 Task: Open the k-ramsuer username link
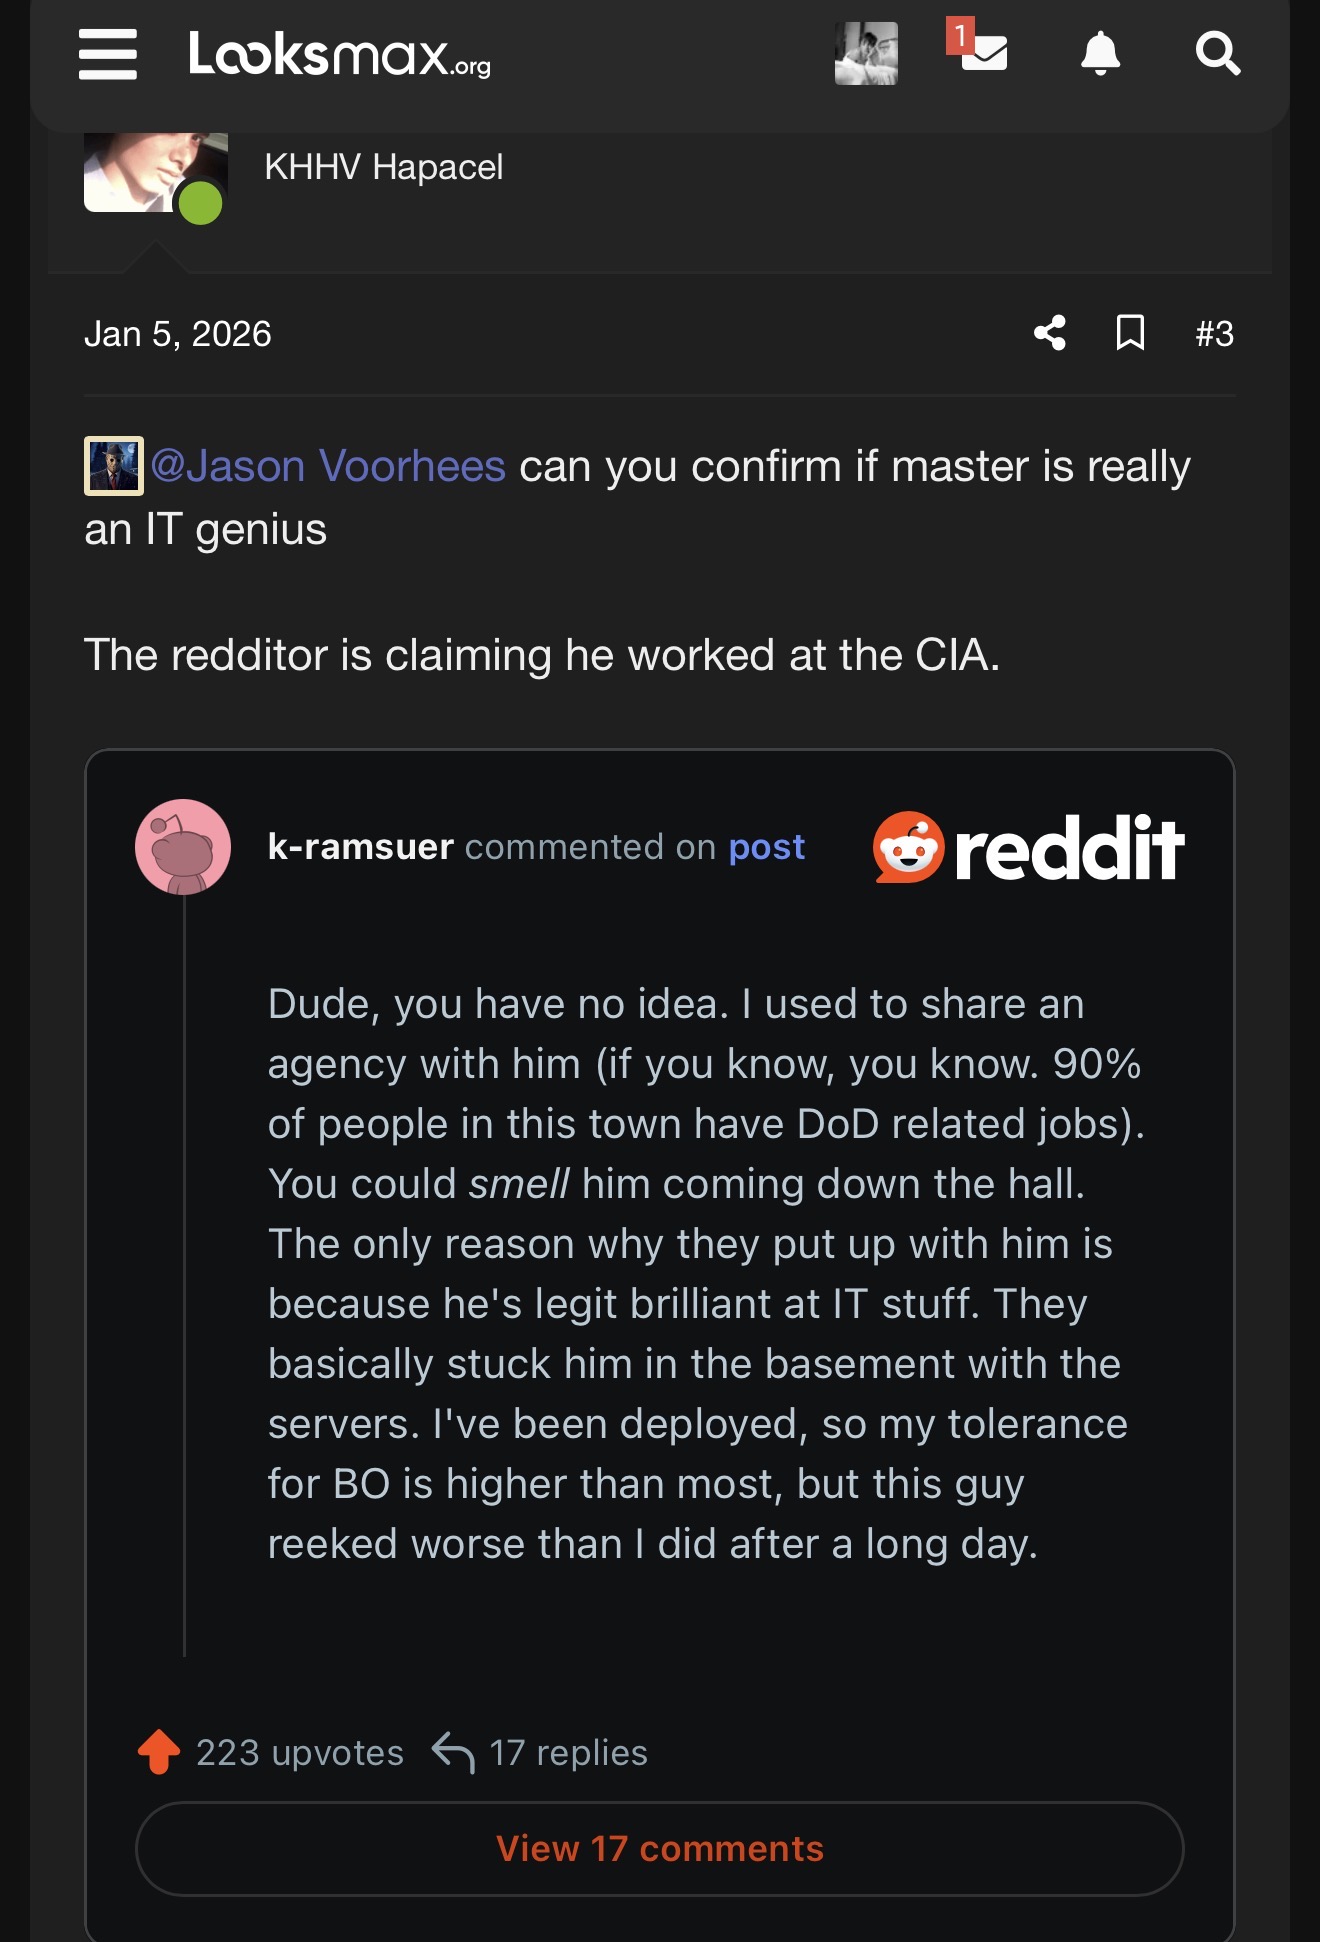click(360, 847)
